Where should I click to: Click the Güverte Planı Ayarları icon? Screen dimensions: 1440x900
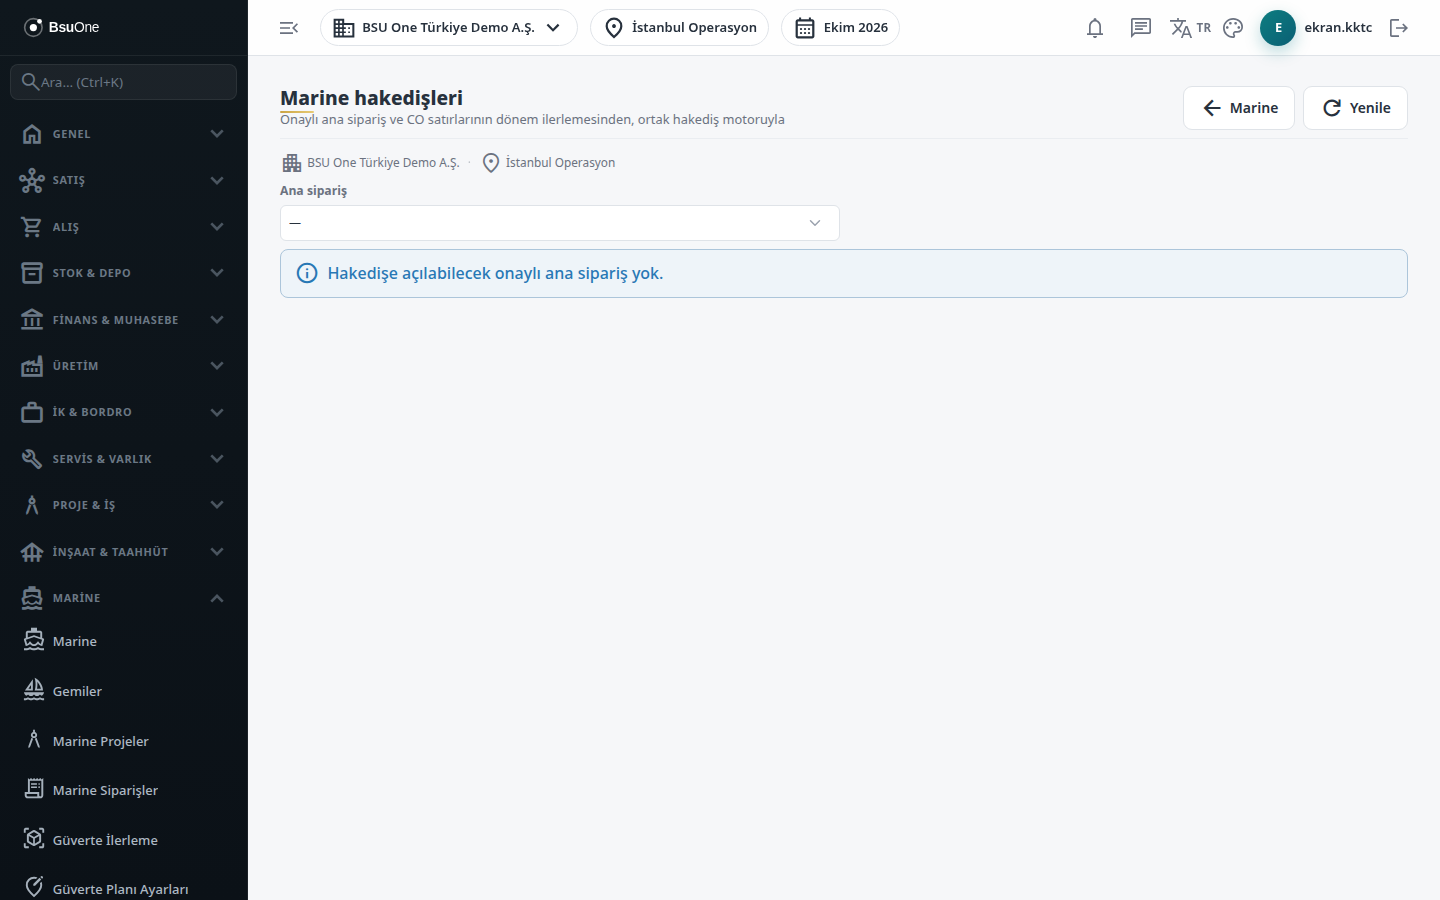click(34, 887)
